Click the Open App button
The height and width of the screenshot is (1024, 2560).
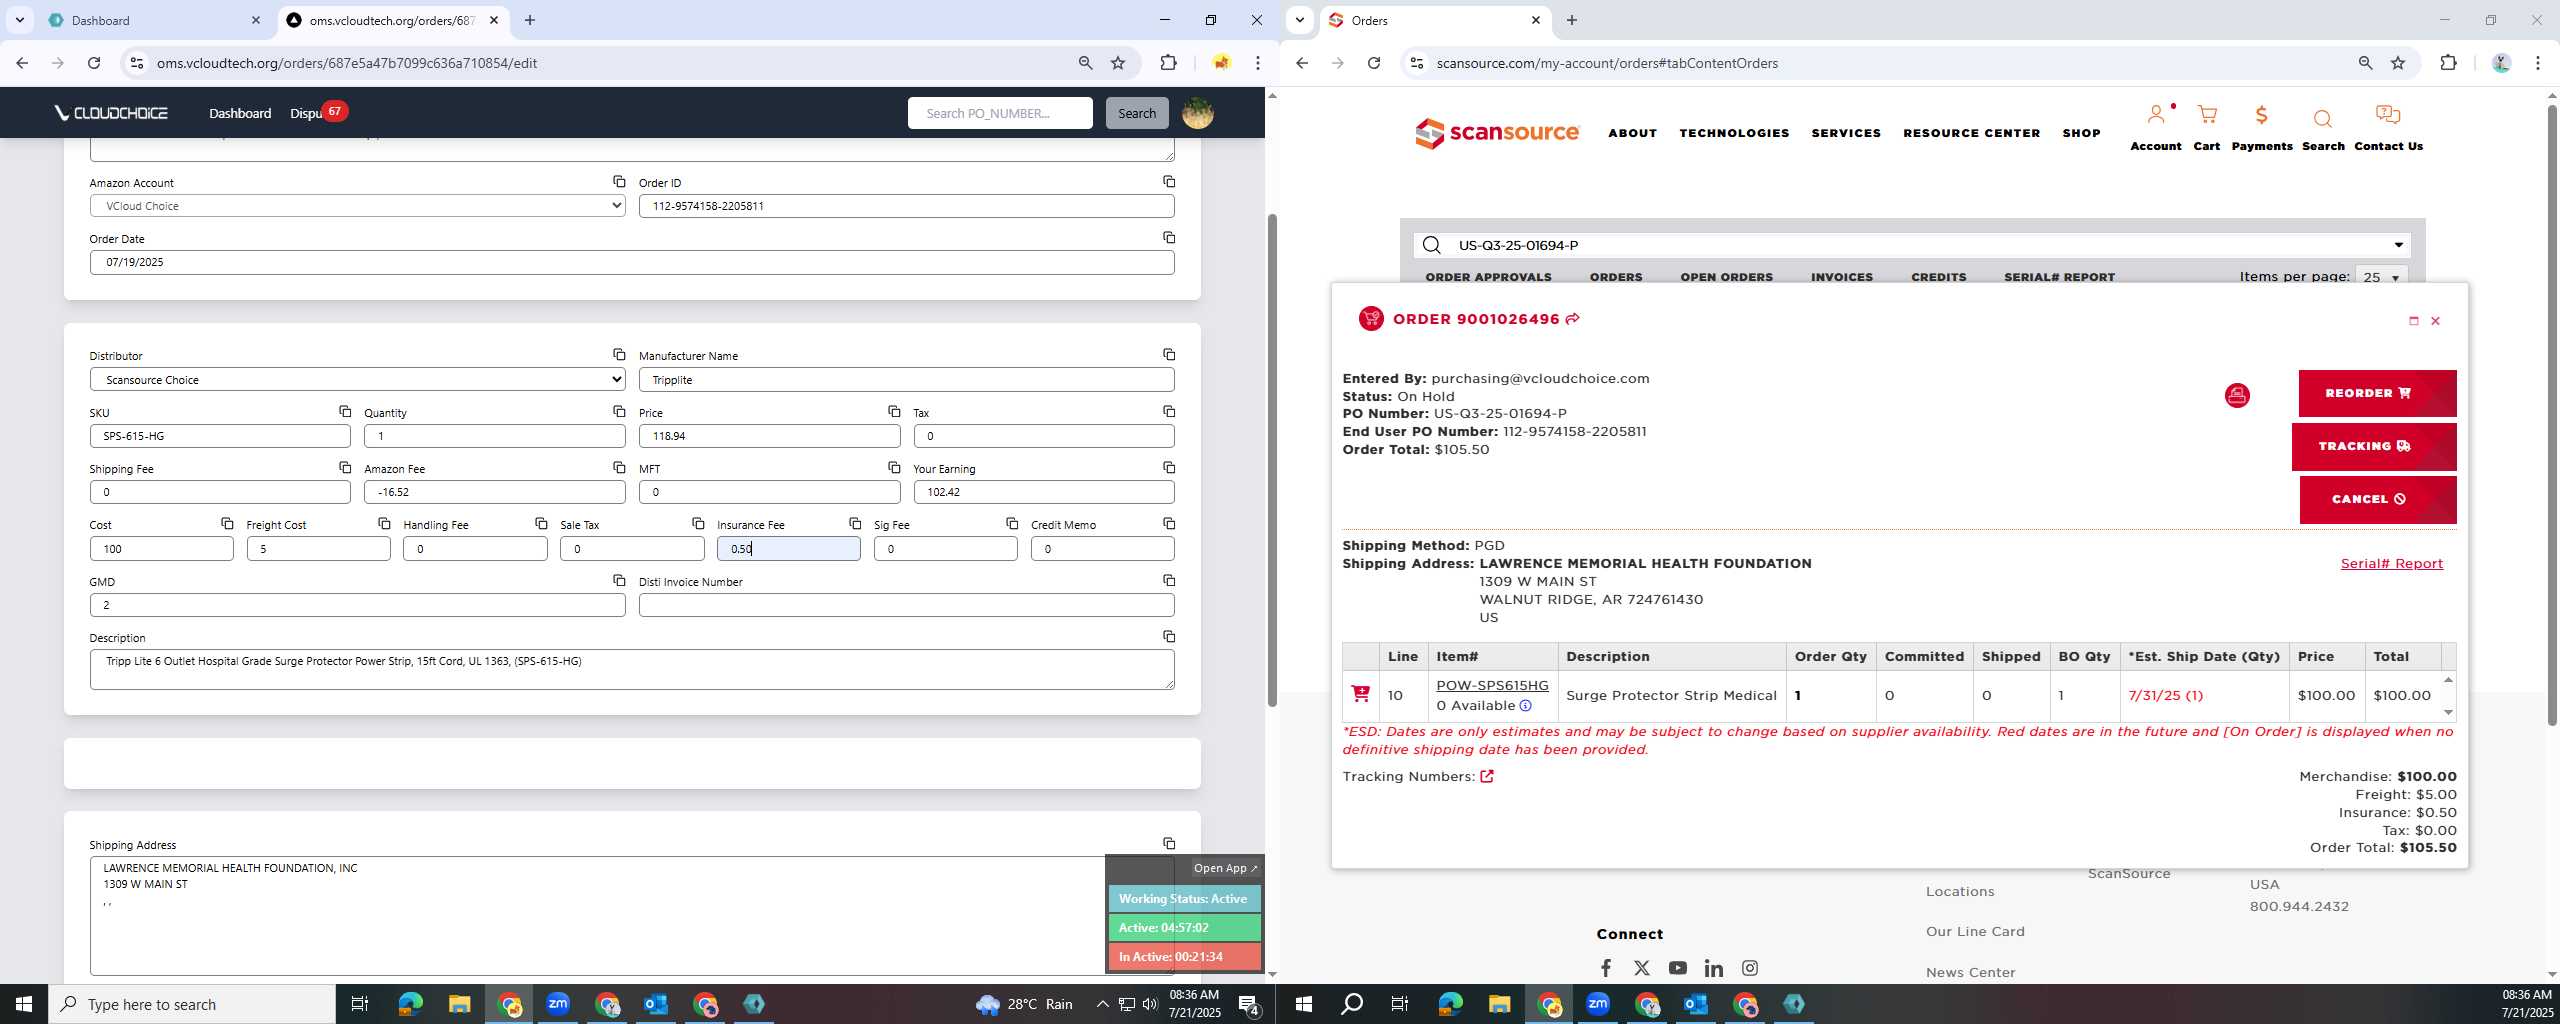tap(1225, 868)
